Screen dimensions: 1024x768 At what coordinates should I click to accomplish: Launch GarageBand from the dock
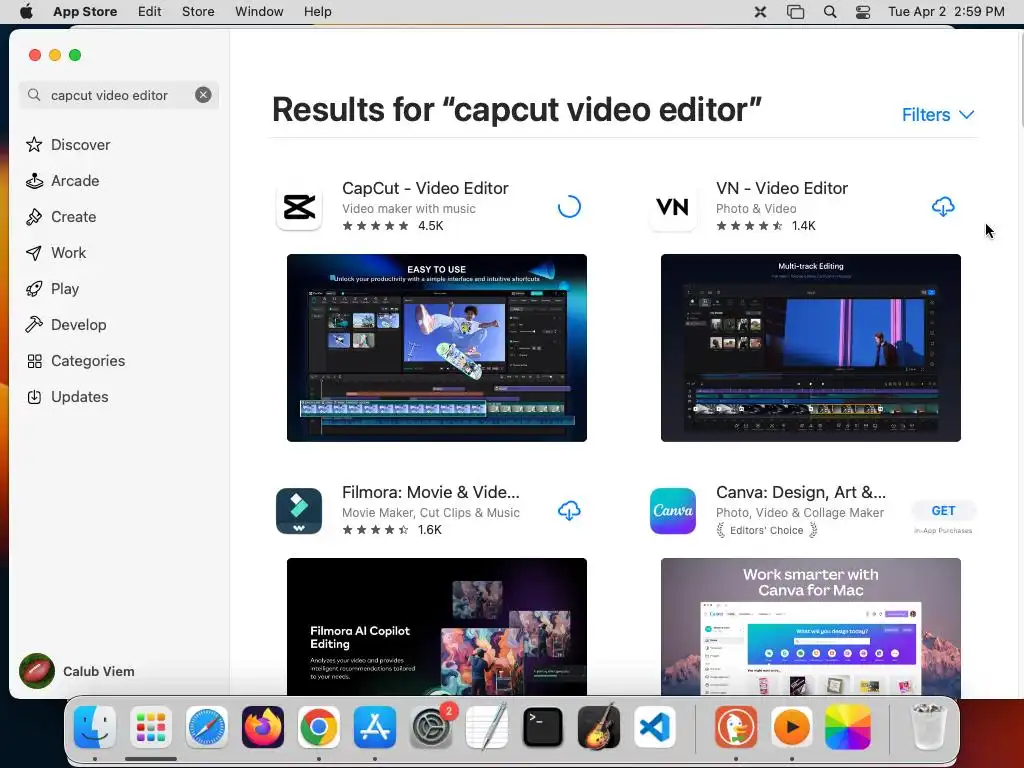pyautogui.click(x=599, y=727)
